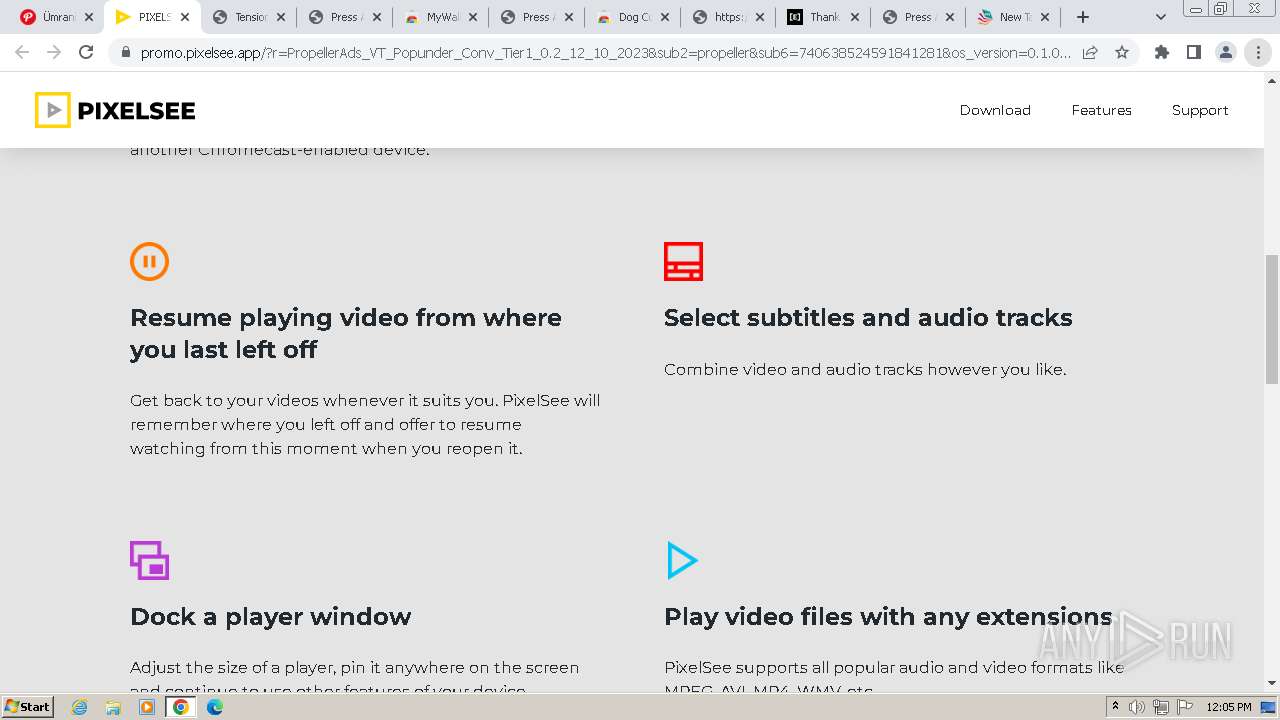Launch Internet Explorer from taskbar
This screenshot has height=720, width=1280.
[x=80, y=707]
